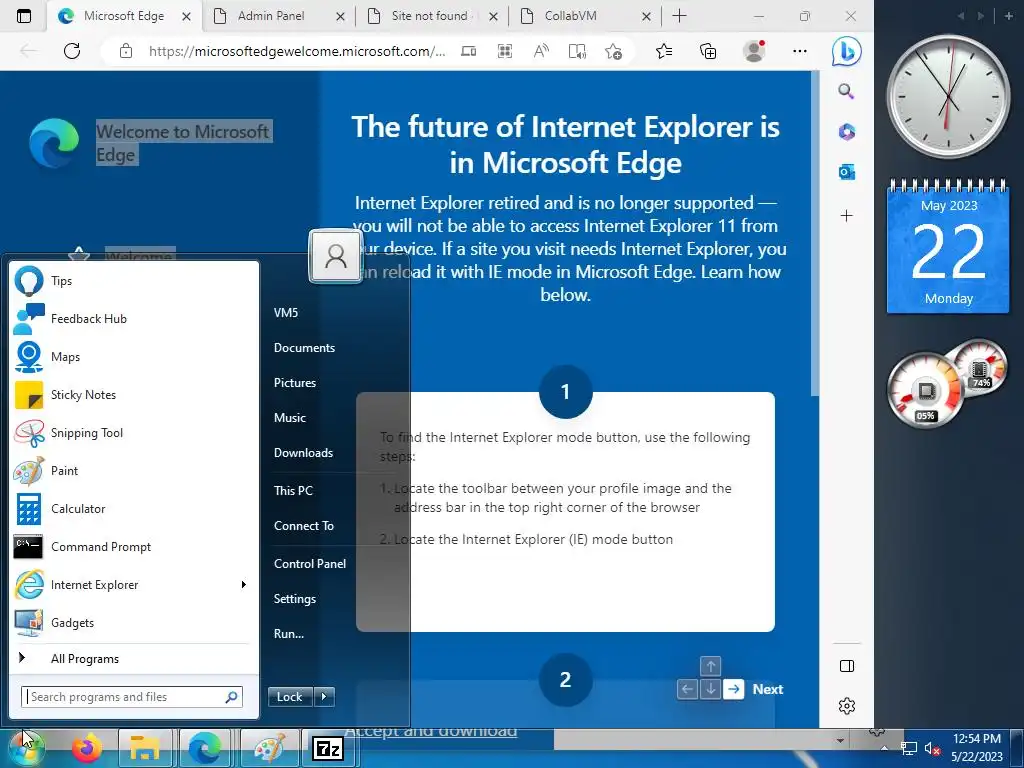
Task: Expand Internet Explorer jump list arrow
Action: 244,584
